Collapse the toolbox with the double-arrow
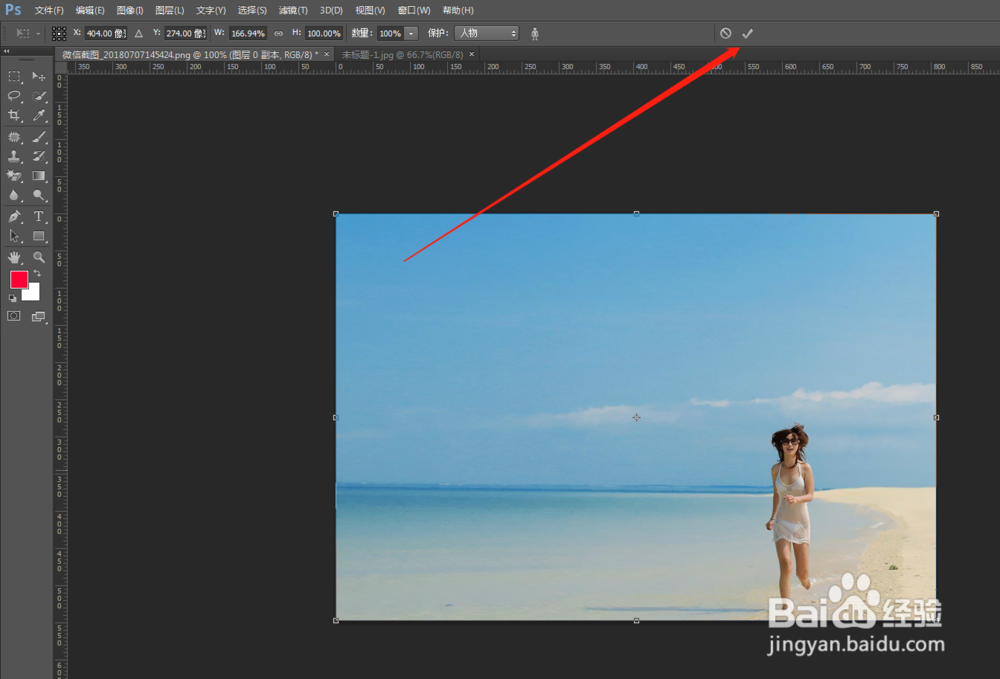Image resolution: width=1000 pixels, height=679 pixels. coord(7,51)
